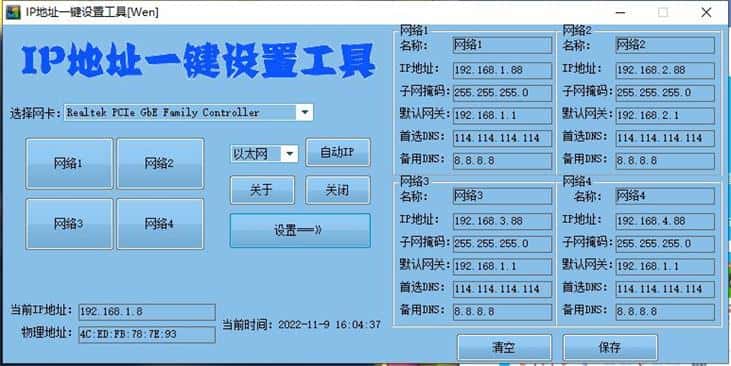Click the 自动IP button

[x=338, y=152]
